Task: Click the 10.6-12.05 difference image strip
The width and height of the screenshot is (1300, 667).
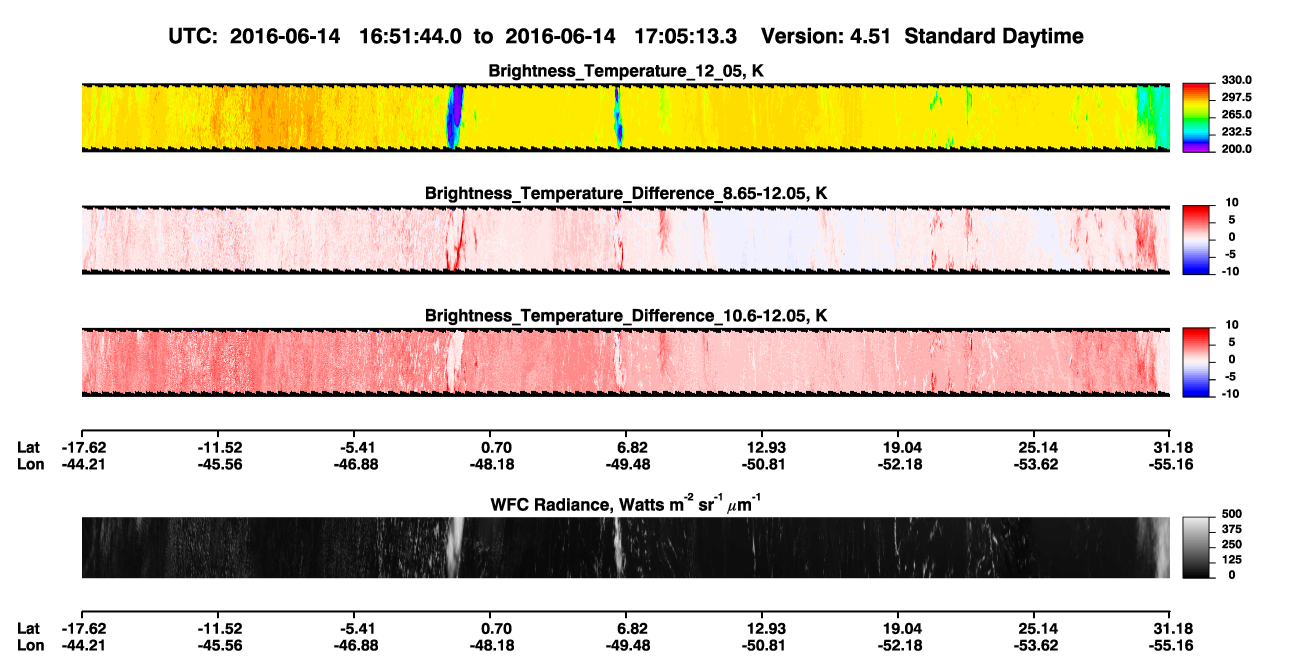Action: tap(625, 362)
